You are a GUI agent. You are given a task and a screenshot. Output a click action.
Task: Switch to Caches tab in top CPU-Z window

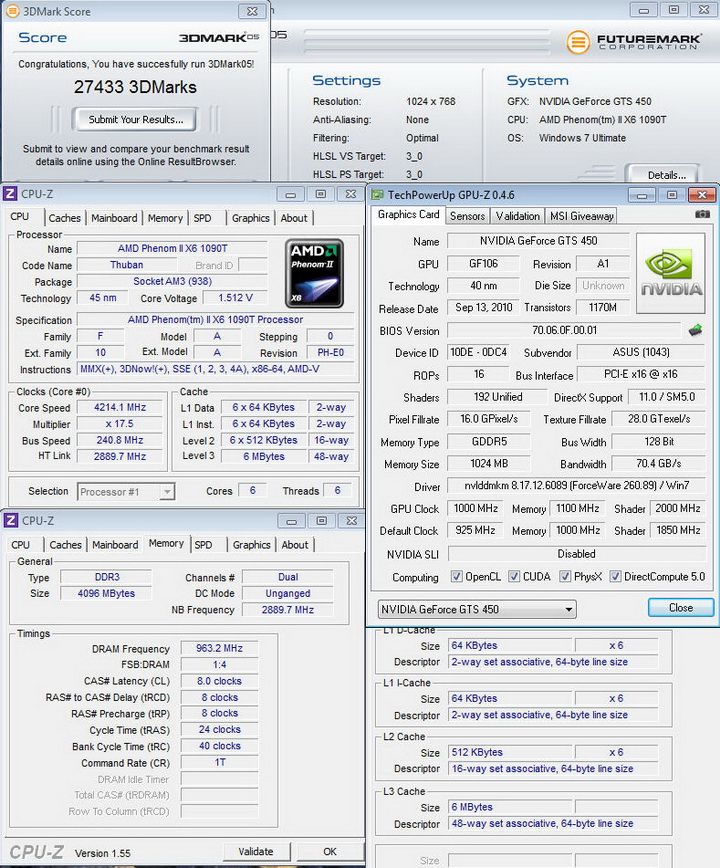click(65, 218)
